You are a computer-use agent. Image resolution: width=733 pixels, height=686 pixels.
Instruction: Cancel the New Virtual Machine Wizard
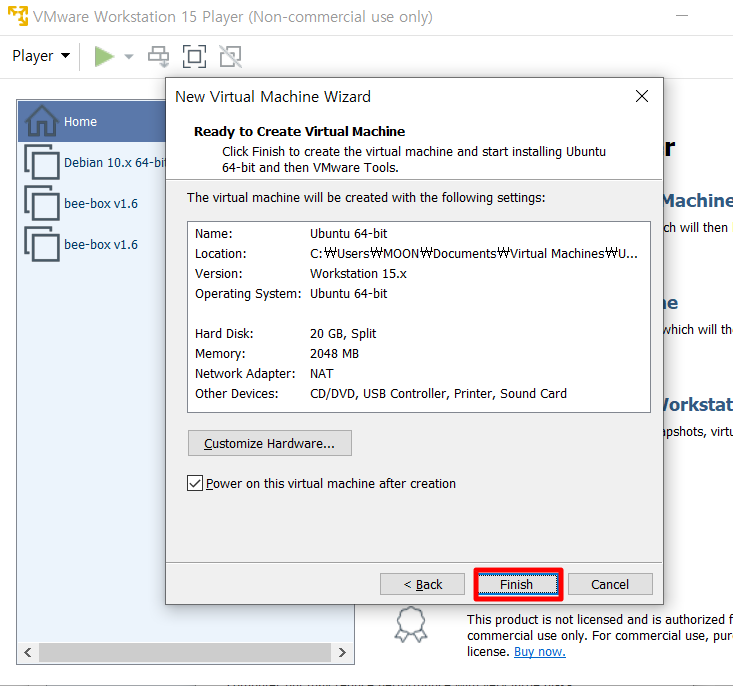610,585
